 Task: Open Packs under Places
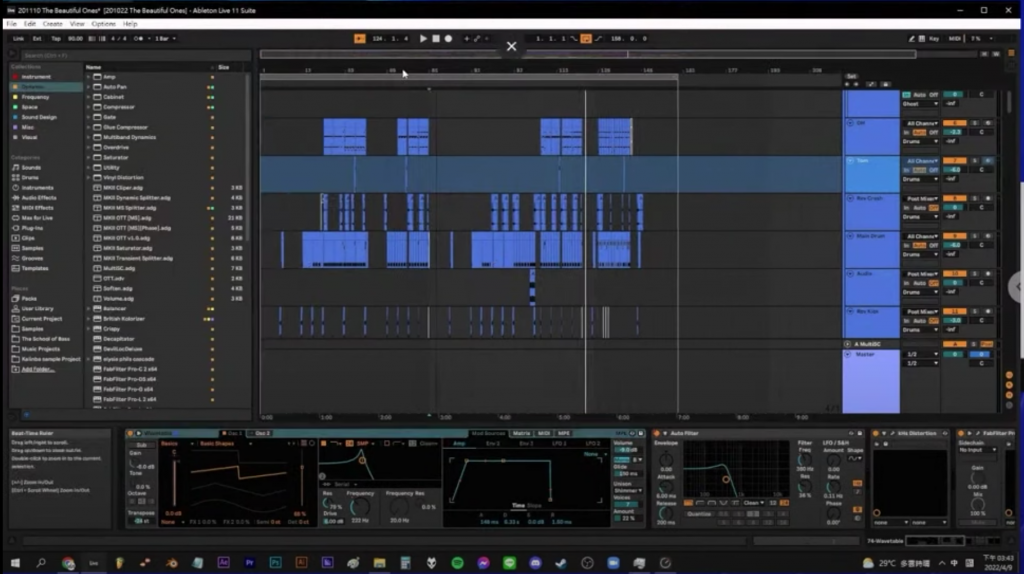click(29, 298)
